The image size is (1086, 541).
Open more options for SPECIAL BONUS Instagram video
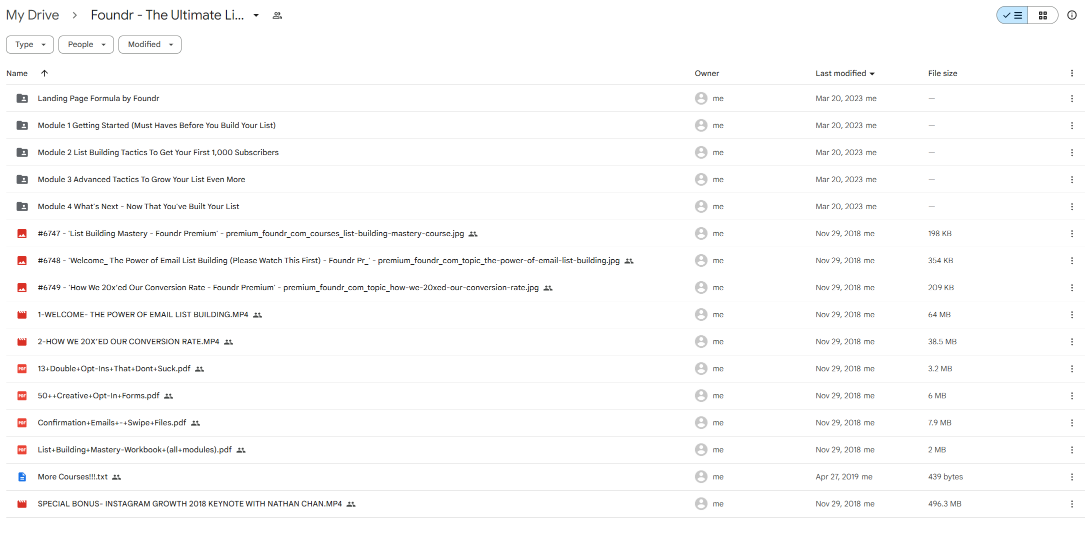(1072, 503)
